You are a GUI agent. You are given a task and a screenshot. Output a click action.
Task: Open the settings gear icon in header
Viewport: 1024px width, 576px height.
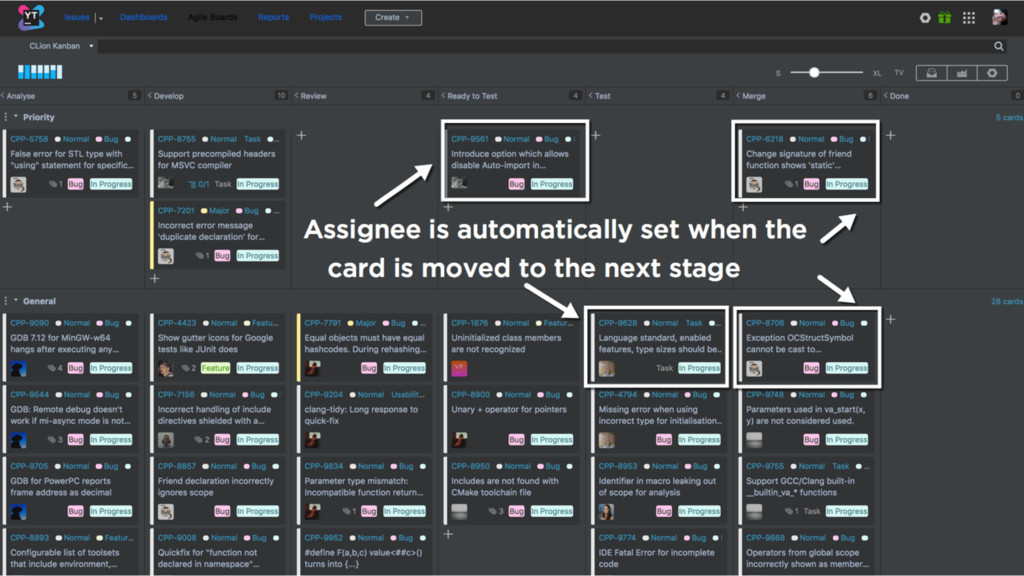[x=925, y=18]
